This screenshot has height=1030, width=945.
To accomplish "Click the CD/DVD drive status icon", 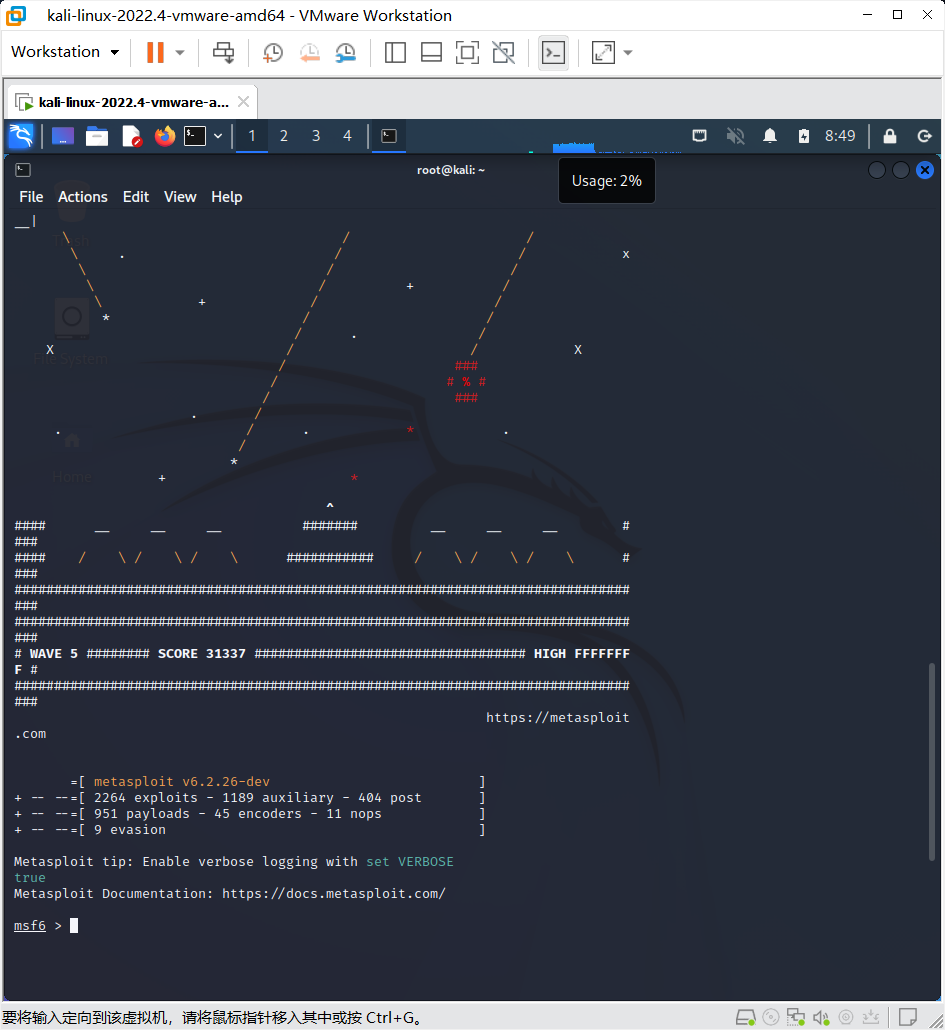I will click(771, 1018).
